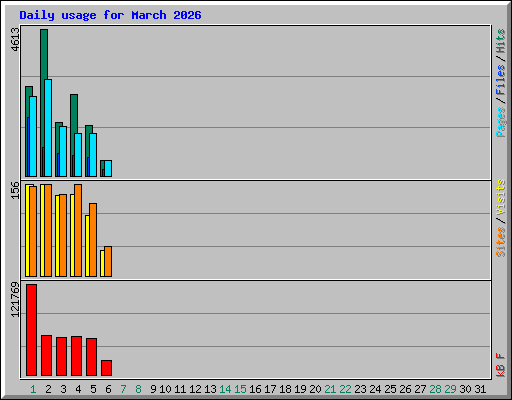
Task: Click the yellow 'Visits' legend label
Action: click(x=500, y=198)
